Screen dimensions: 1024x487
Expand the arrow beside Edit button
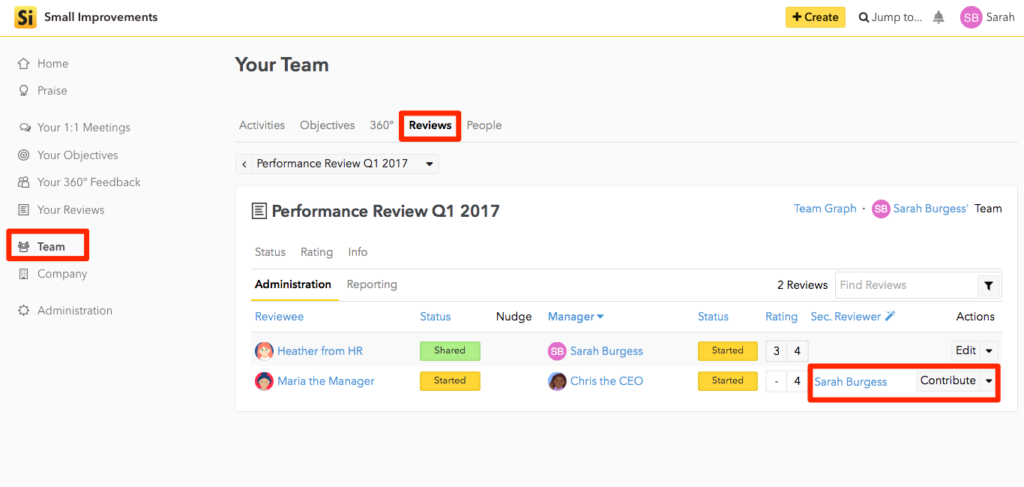click(989, 351)
